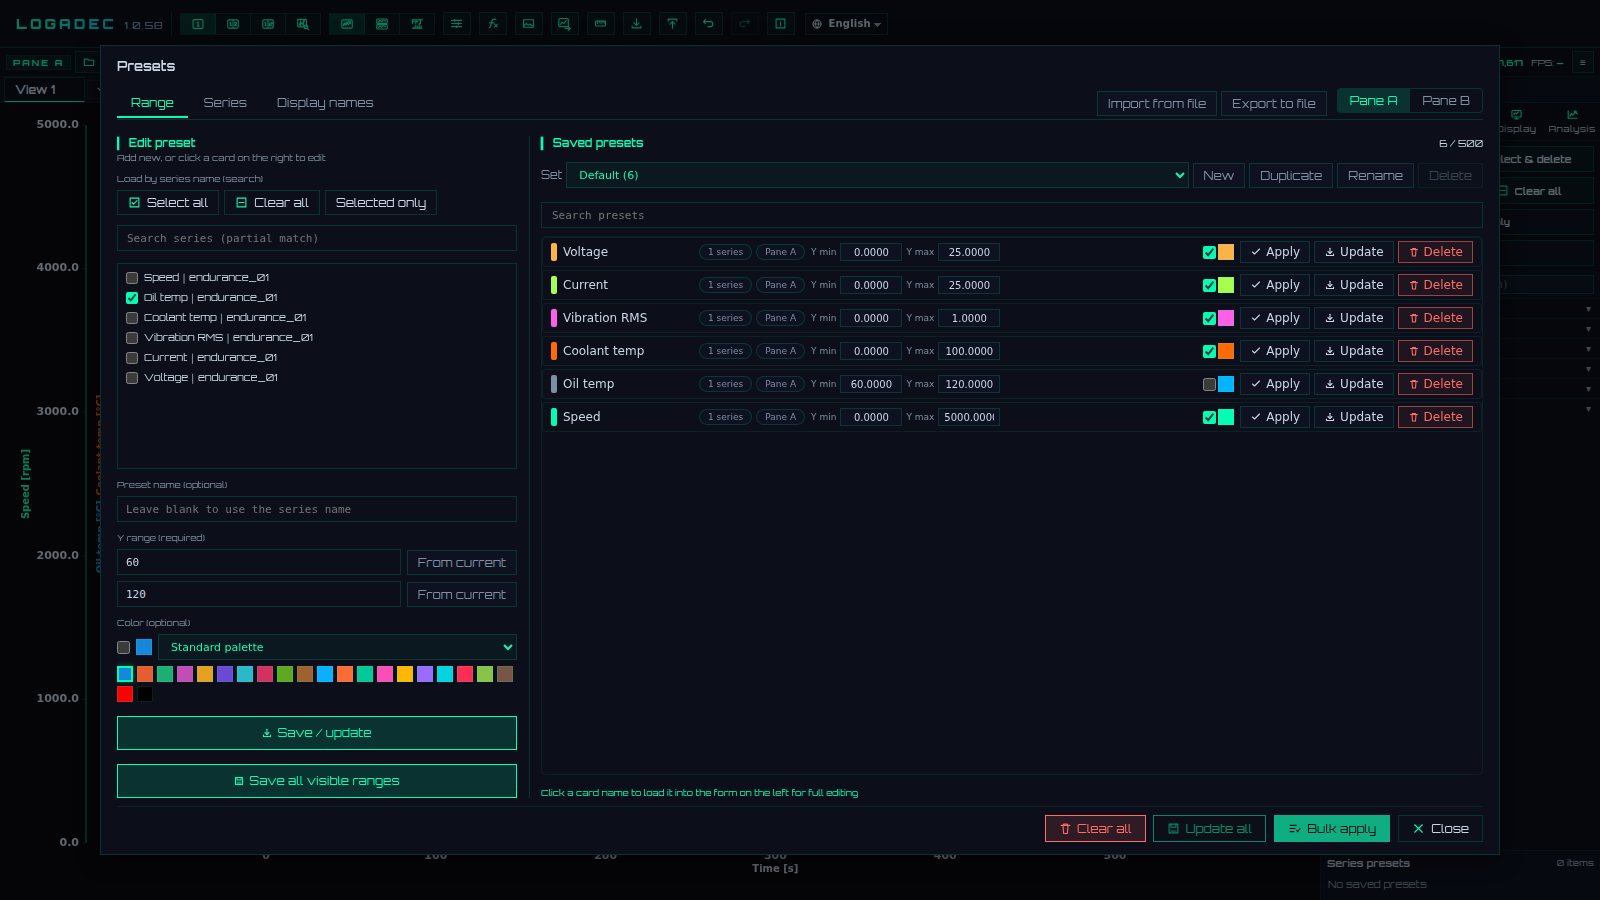Viewport: 1600px width, 900px height.
Task: Click the fx formula icon in top toolbar
Action: click(x=493, y=24)
